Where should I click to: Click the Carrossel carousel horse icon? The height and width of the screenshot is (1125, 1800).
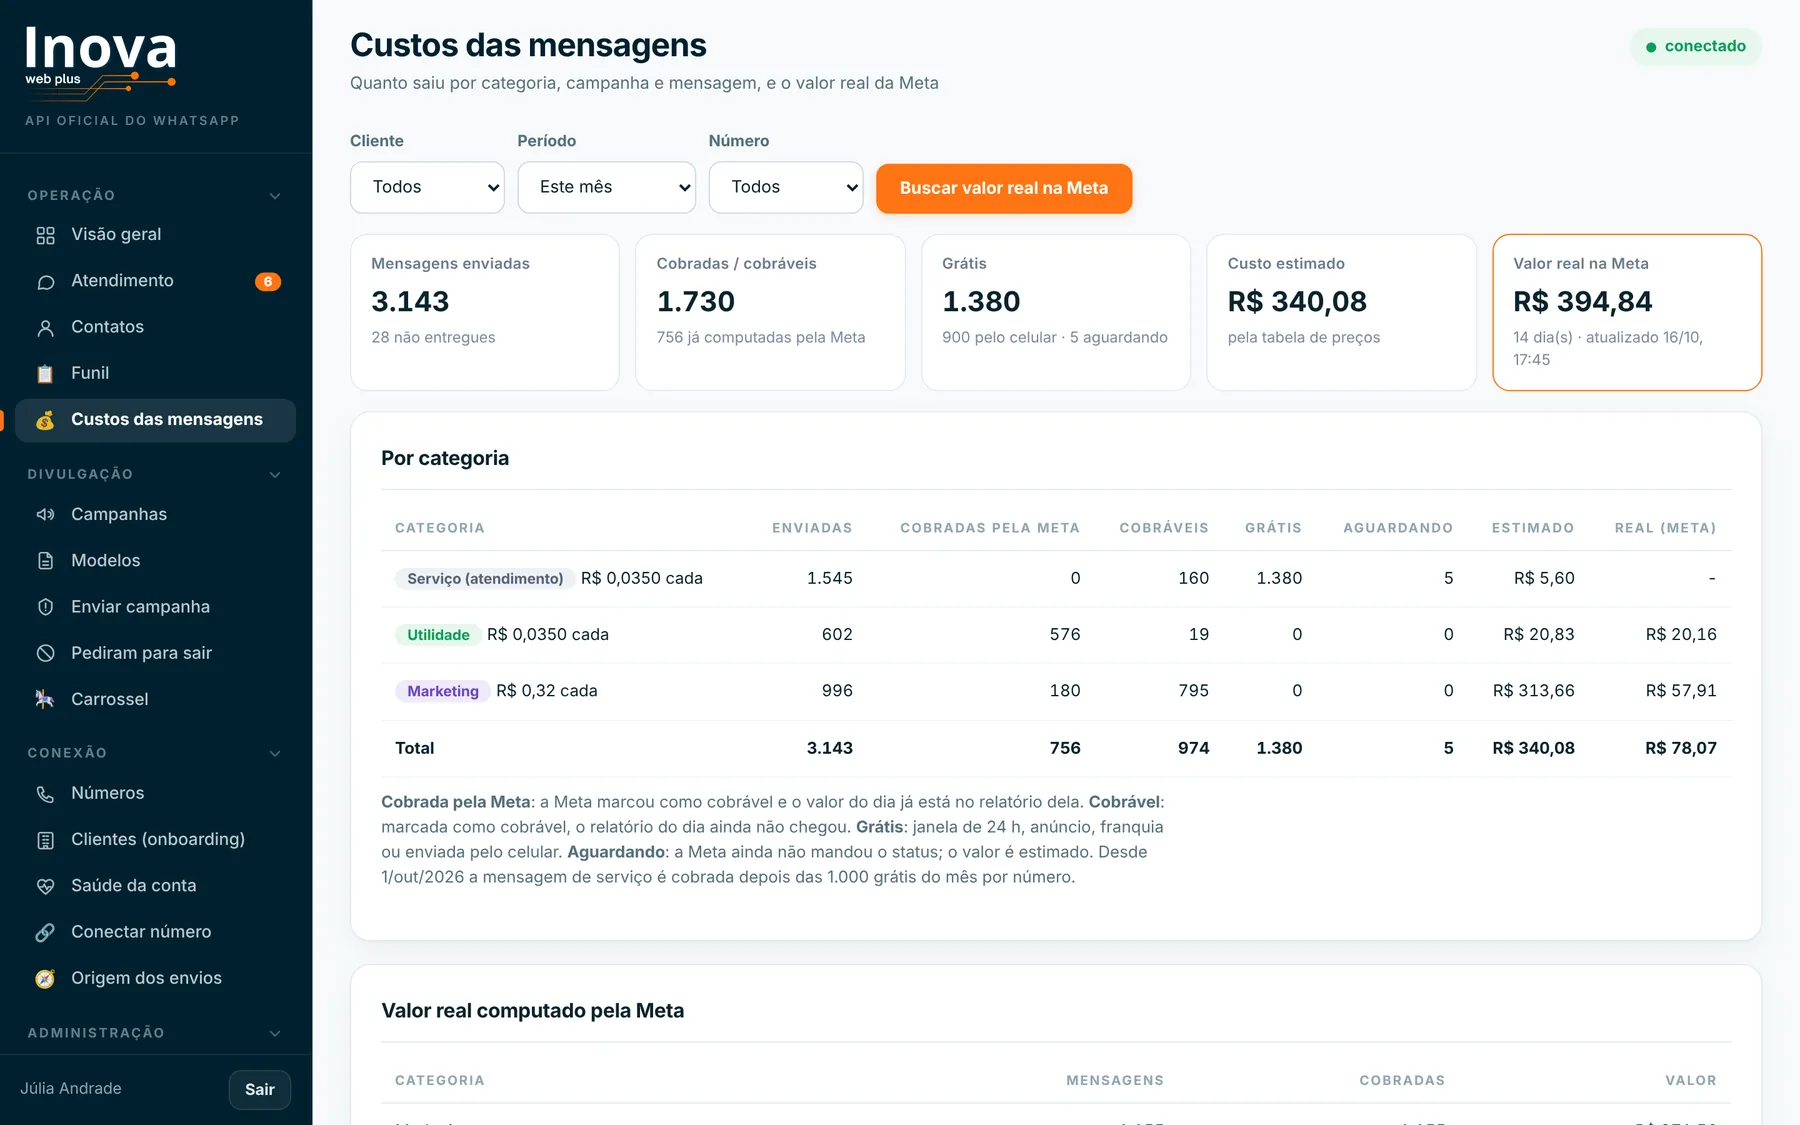(x=45, y=699)
